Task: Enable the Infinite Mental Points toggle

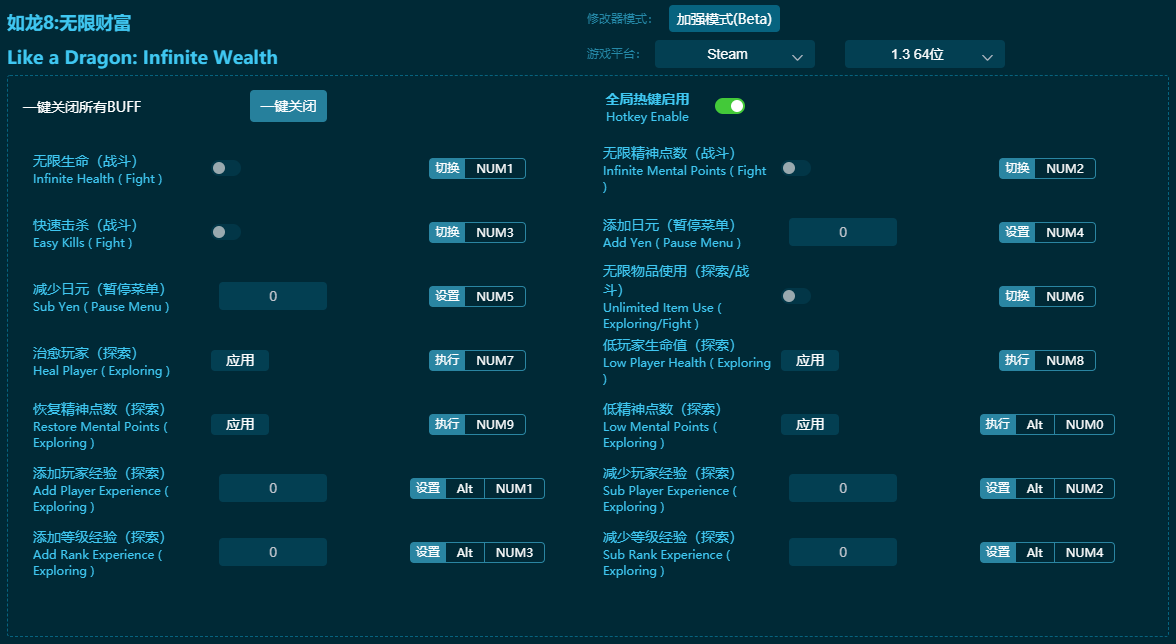Action: (x=797, y=169)
